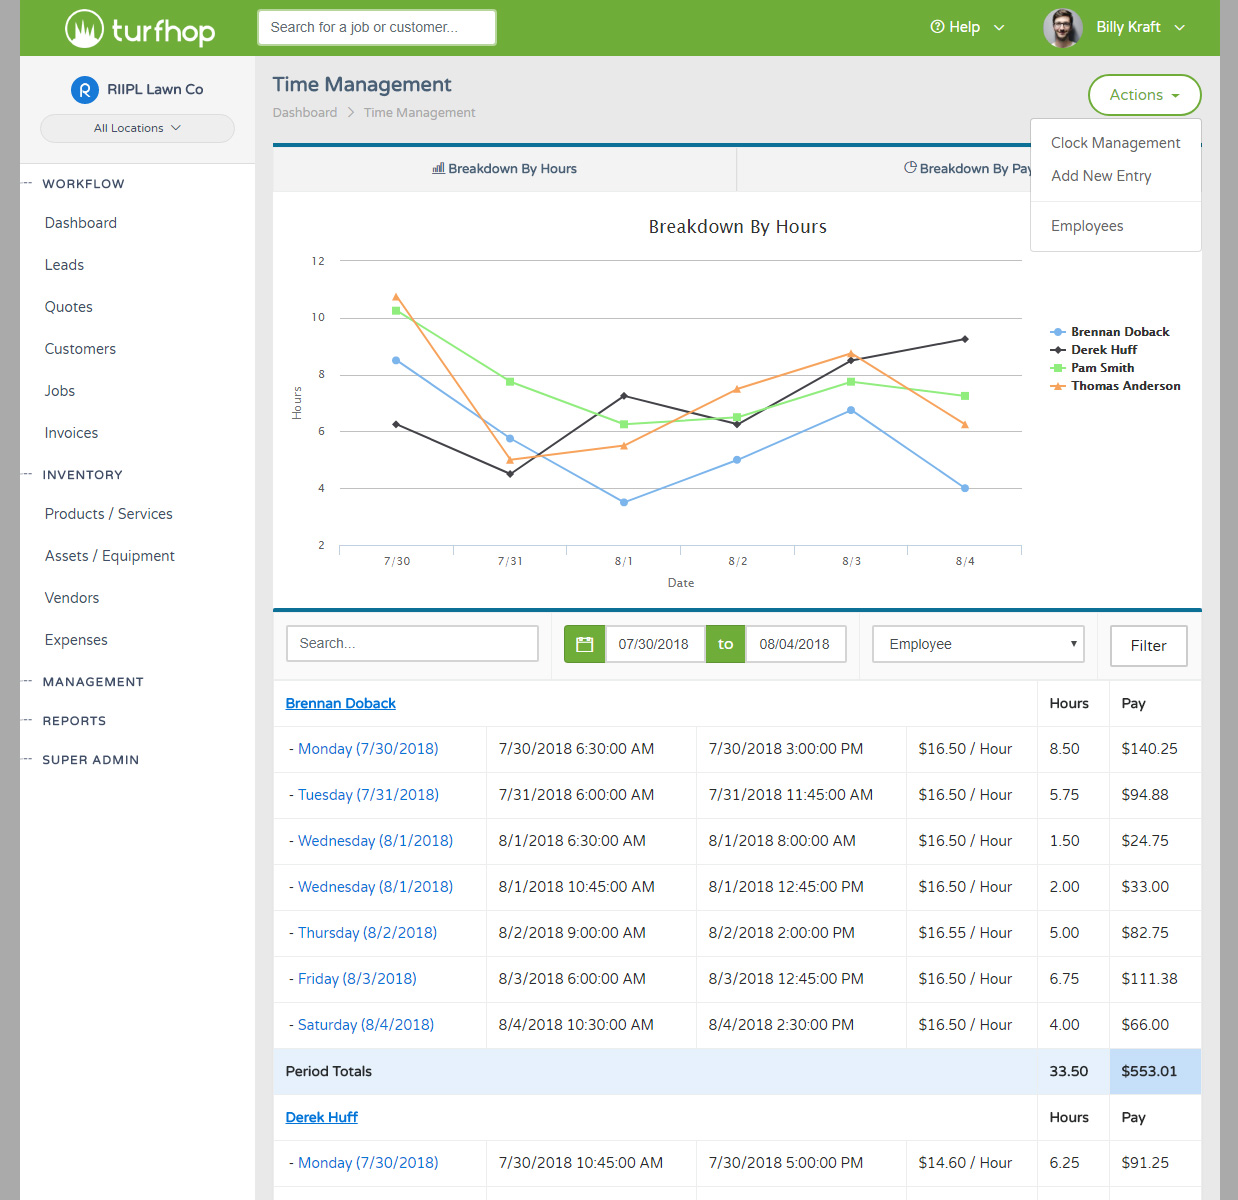Click the pie chart icon on Breakdown By Pay
Viewport: 1238px width, 1200px height.
(910, 168)
